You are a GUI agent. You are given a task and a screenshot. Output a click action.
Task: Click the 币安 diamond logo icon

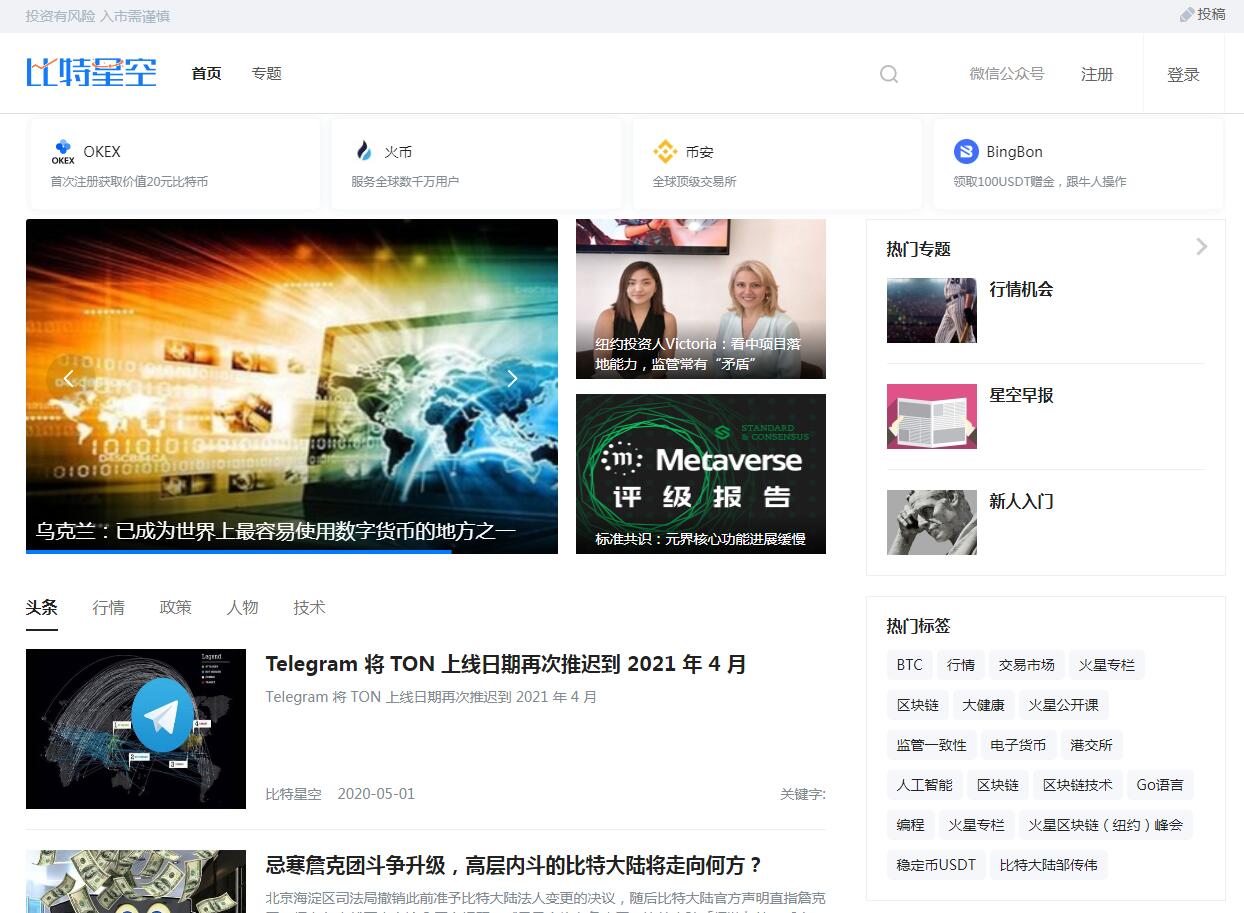tap(665, 152)
